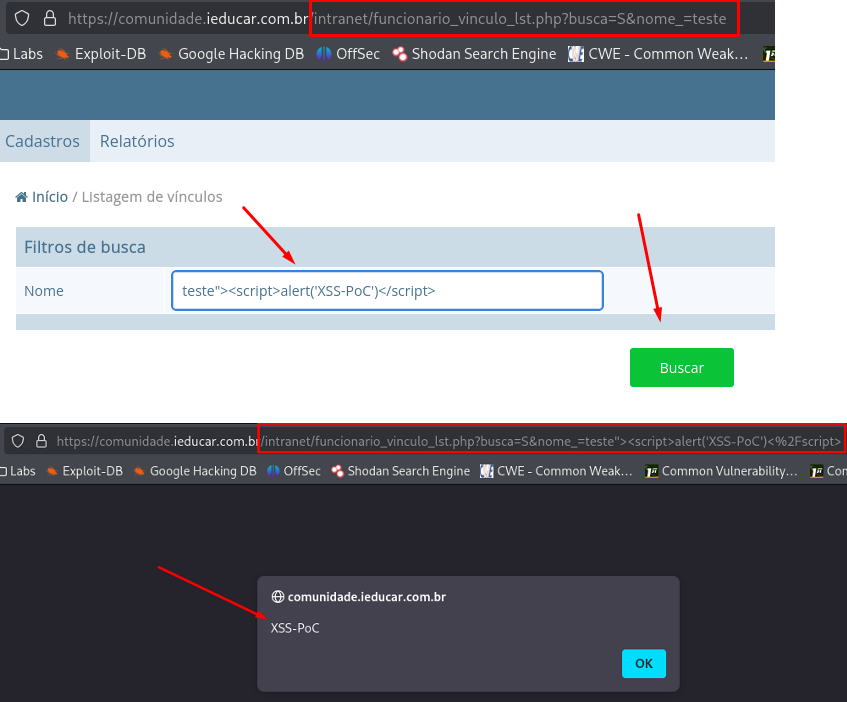Click the home icon next to Início
Viewport: 847px width, 702px height.
click(22, 197)
